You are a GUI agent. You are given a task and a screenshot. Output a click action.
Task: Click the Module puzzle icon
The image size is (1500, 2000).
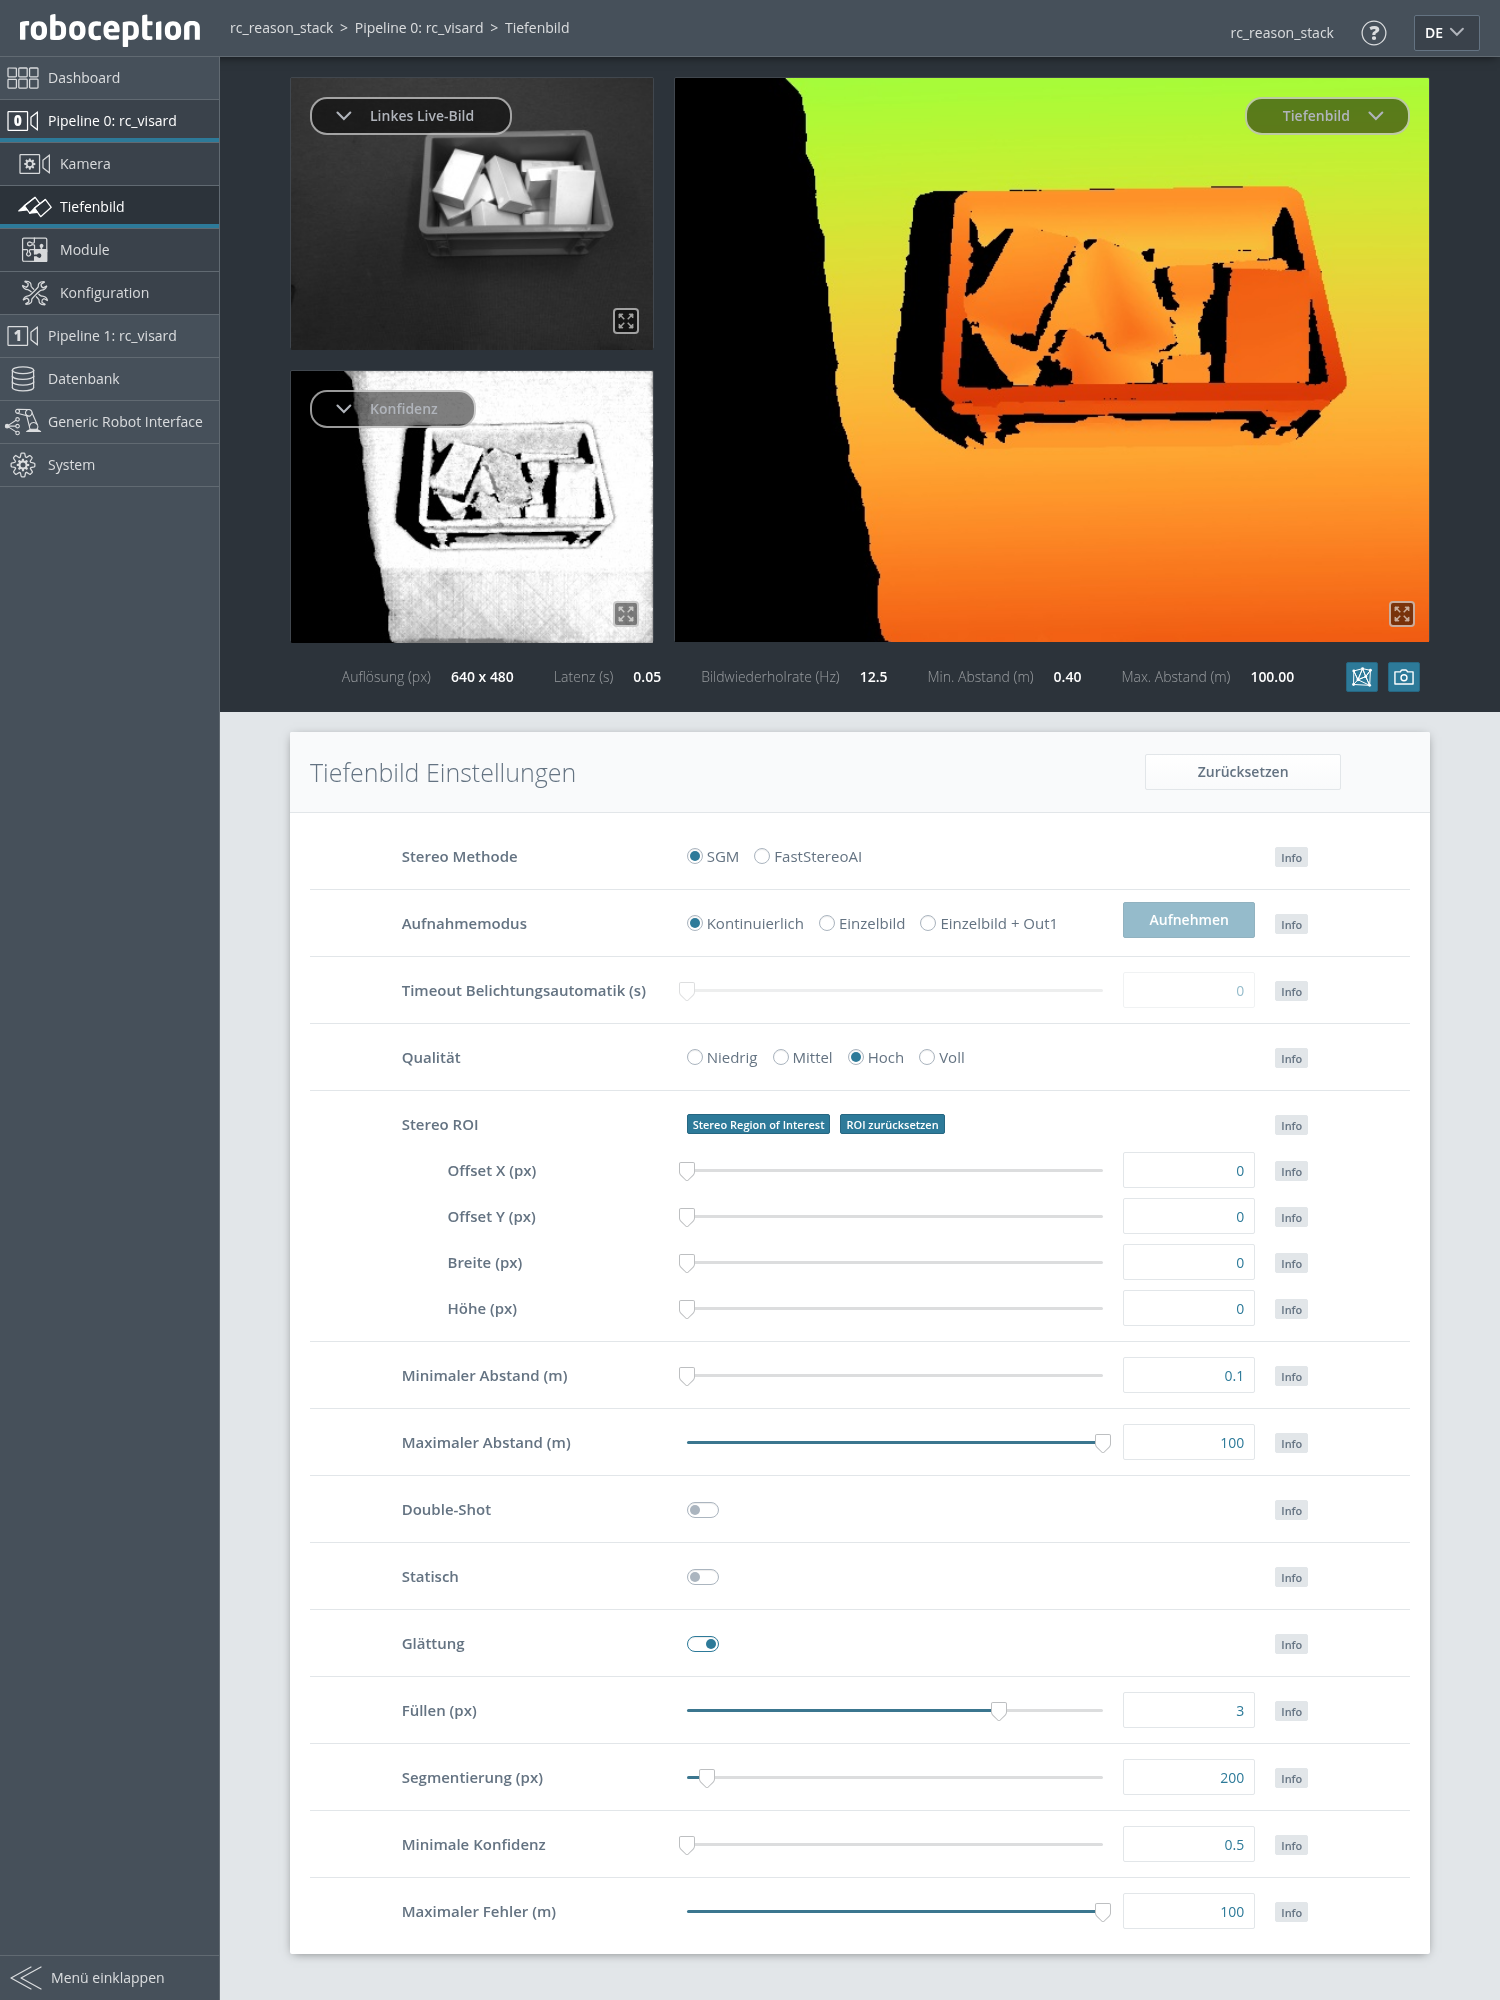[35, 250]
